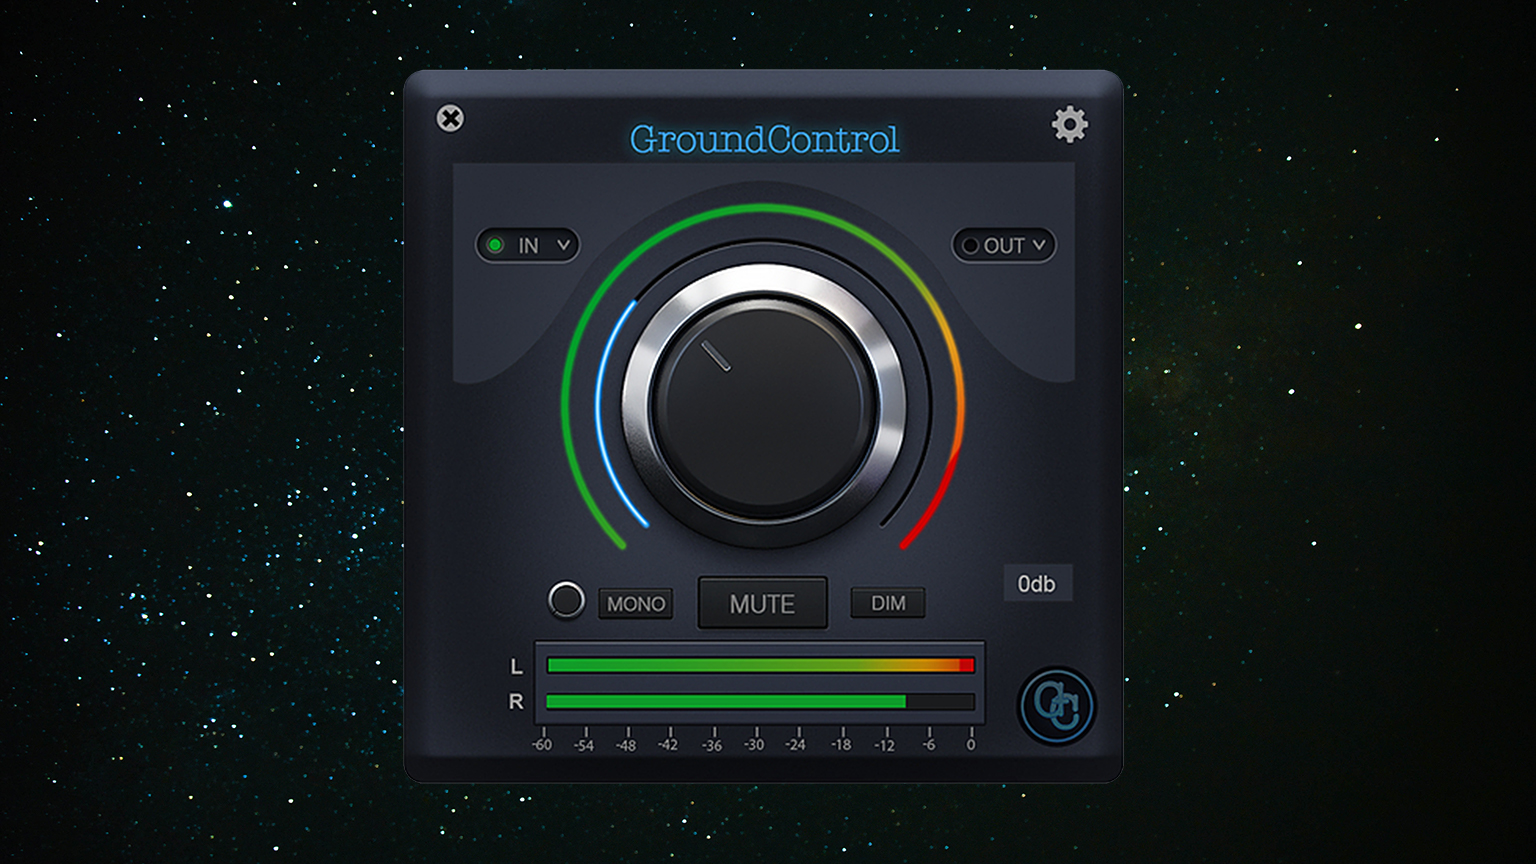Select the R meter label
Image resolution: width=1536 pixels, height=864 pixels.
click(x=517, y=701)
